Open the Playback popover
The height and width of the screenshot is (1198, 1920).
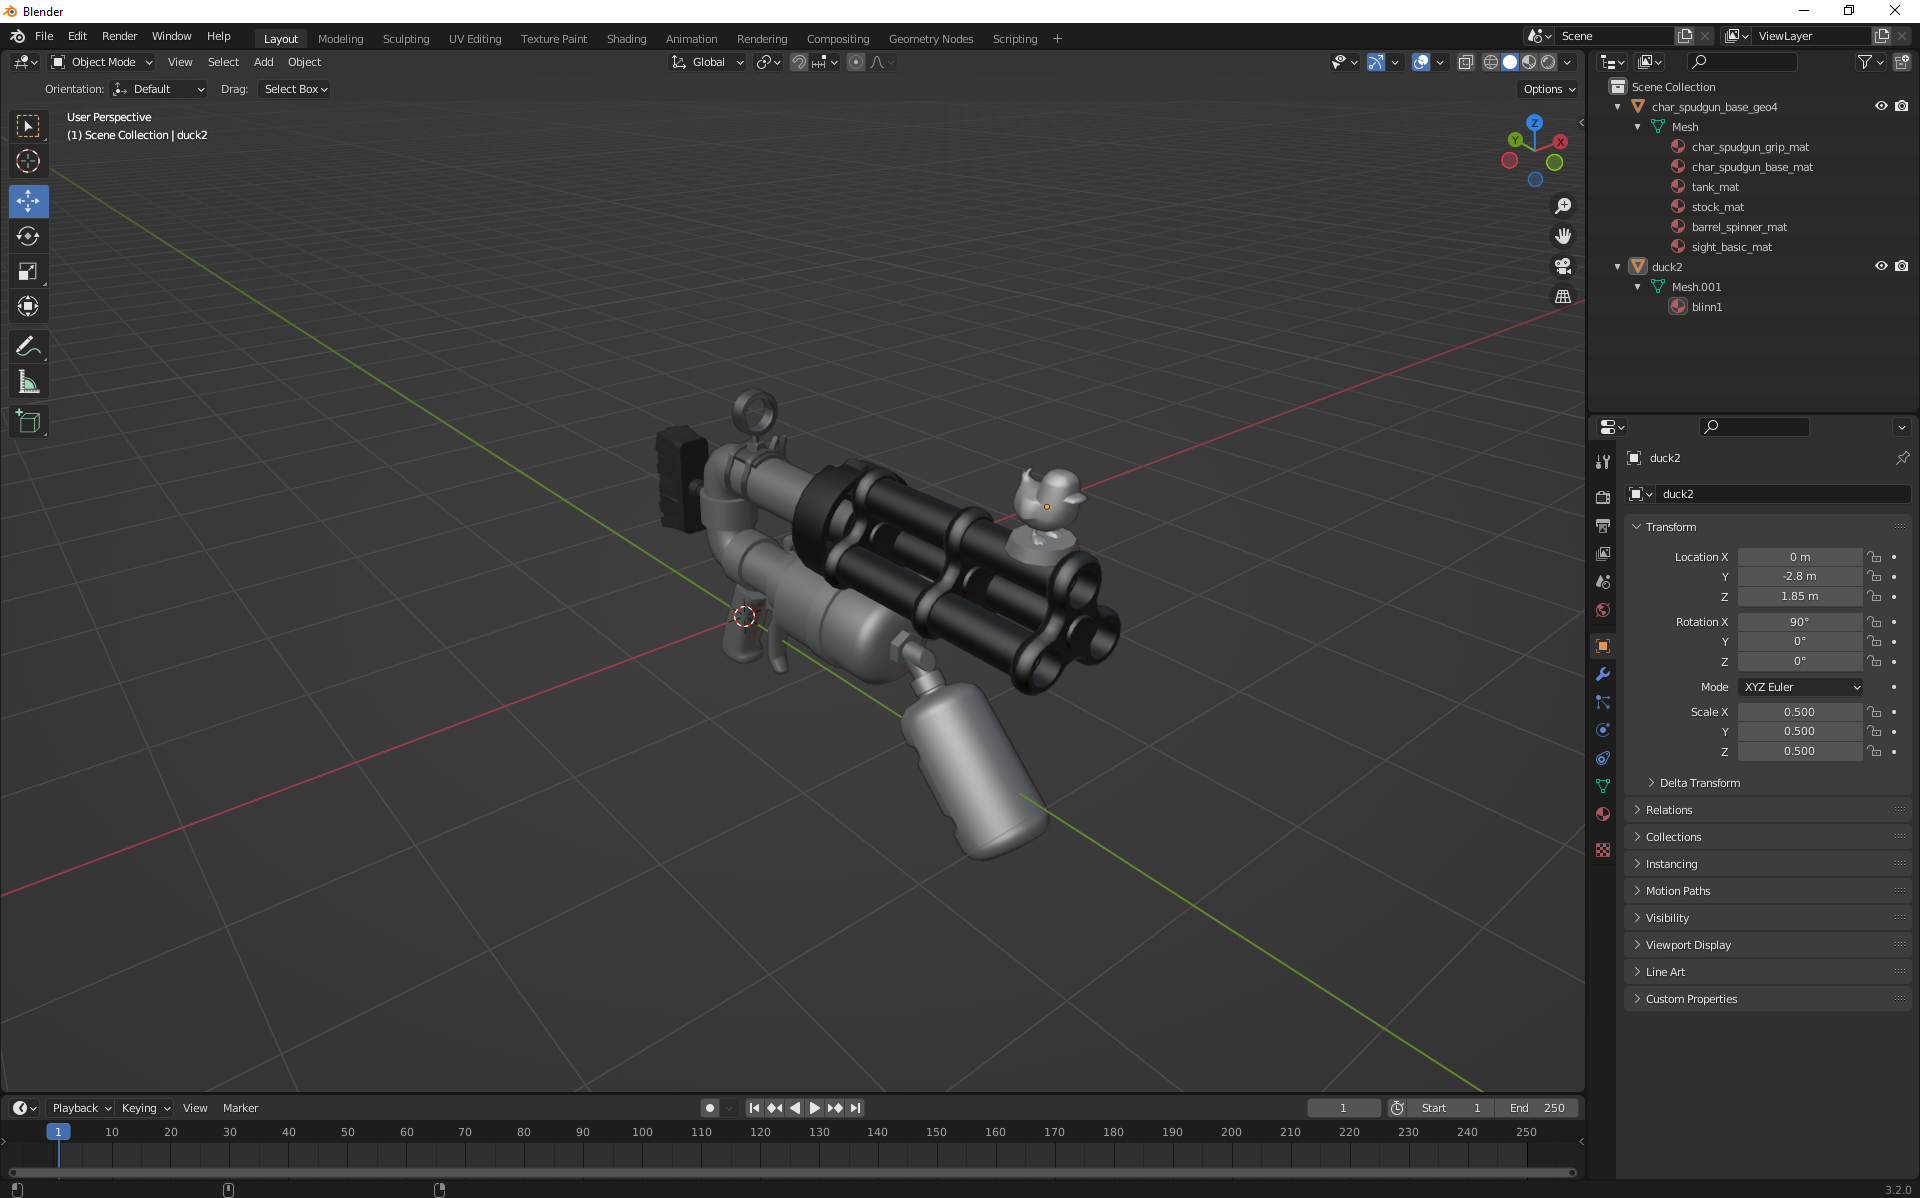click(x=81, y=1108)
